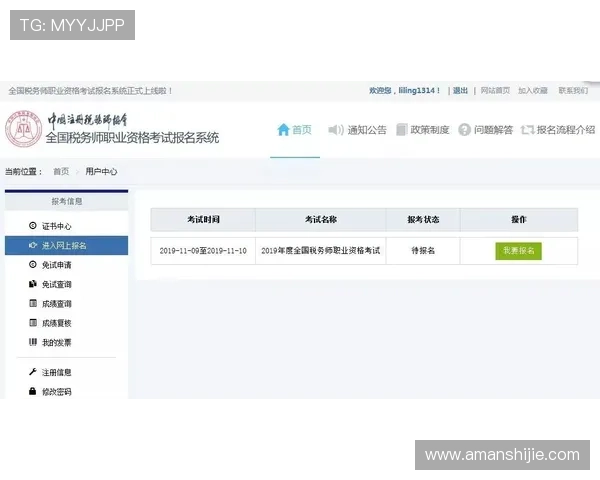The image size is (600, 480).
Task: Click the announcement 全国税务师职业资格考试报名系统正式上线啦
Action: (x=90, y=91)
